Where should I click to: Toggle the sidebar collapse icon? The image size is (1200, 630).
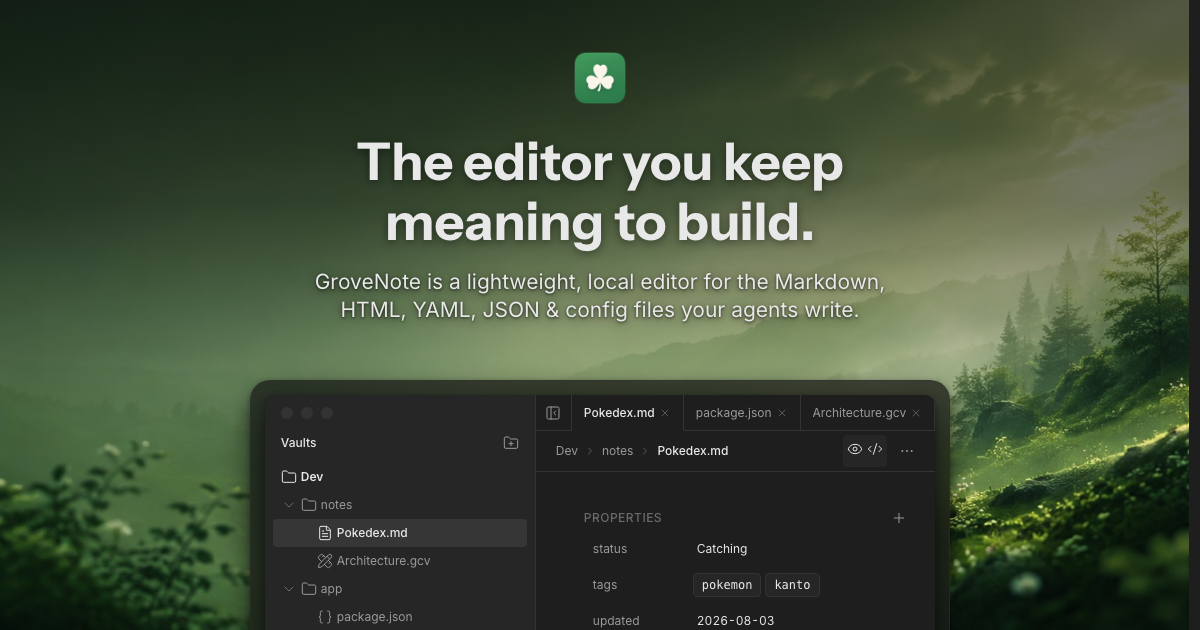[x=553, y=413]
